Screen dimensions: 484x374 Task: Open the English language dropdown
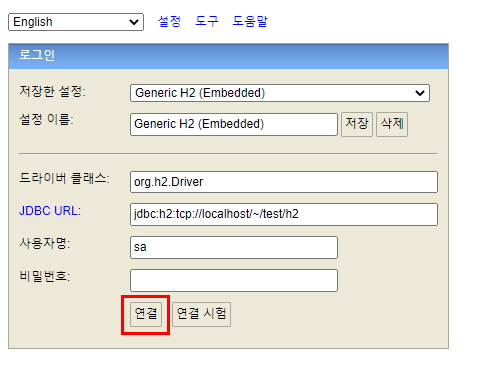click(x=76, y=22)
